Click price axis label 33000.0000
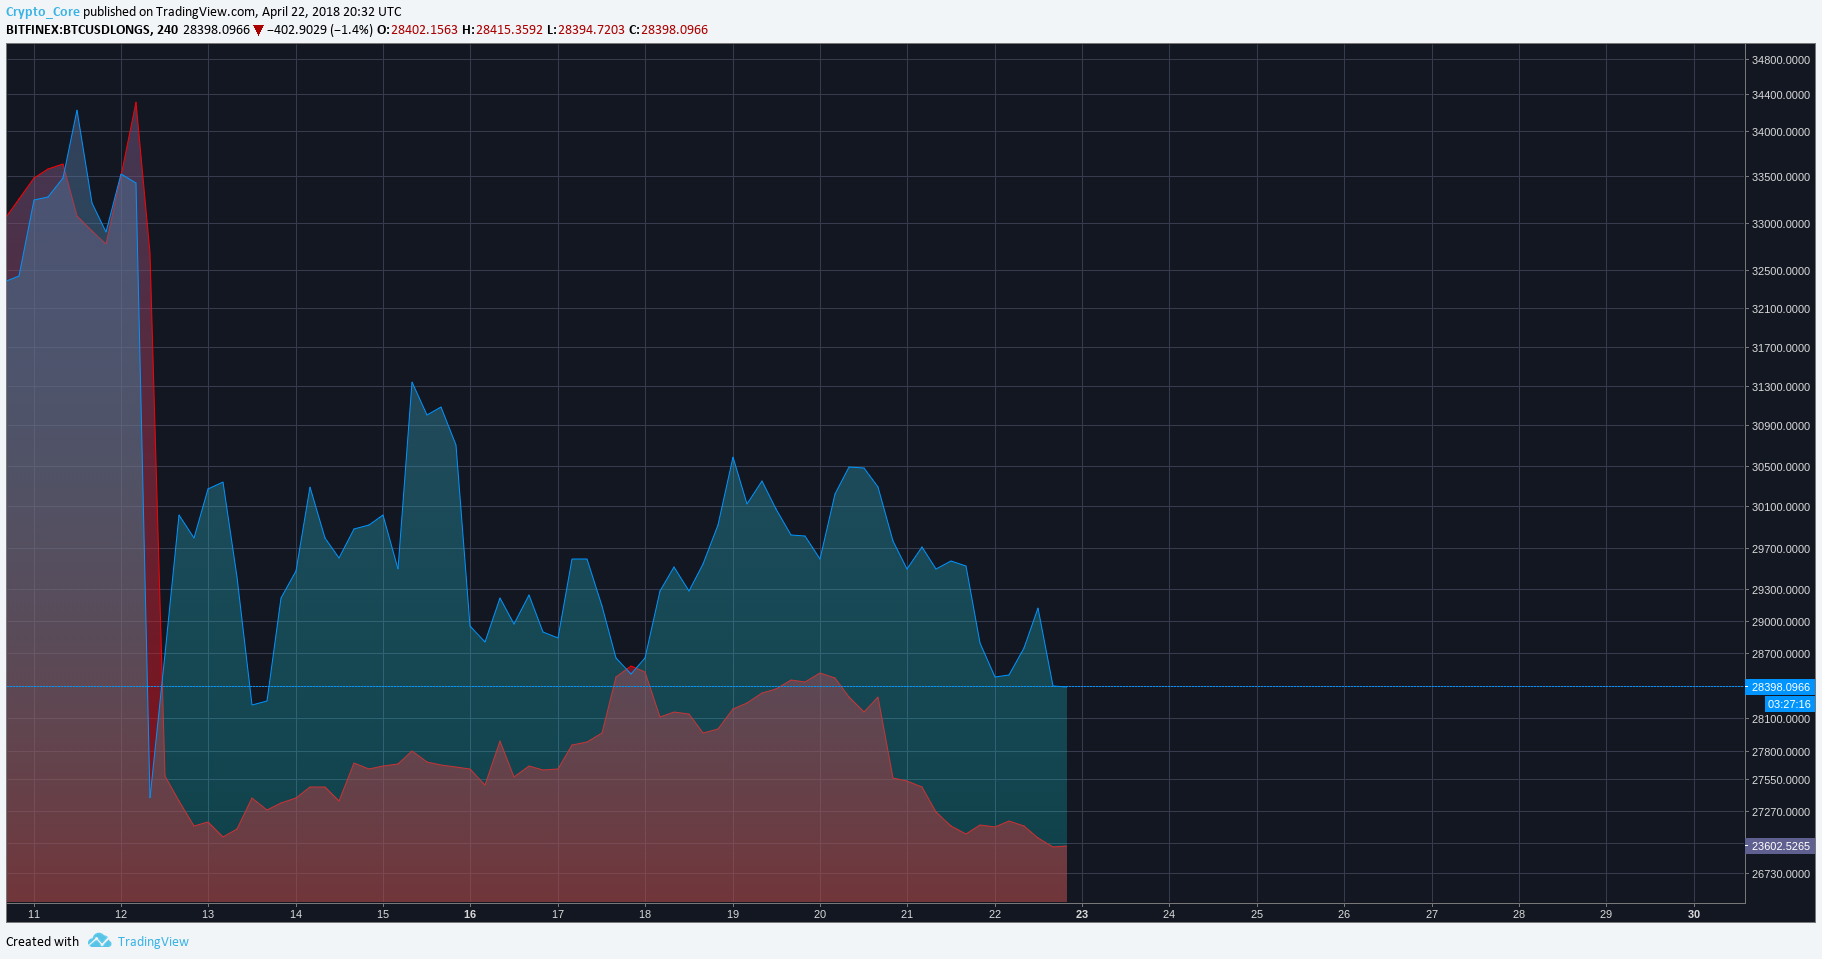 coord(1781,224)
